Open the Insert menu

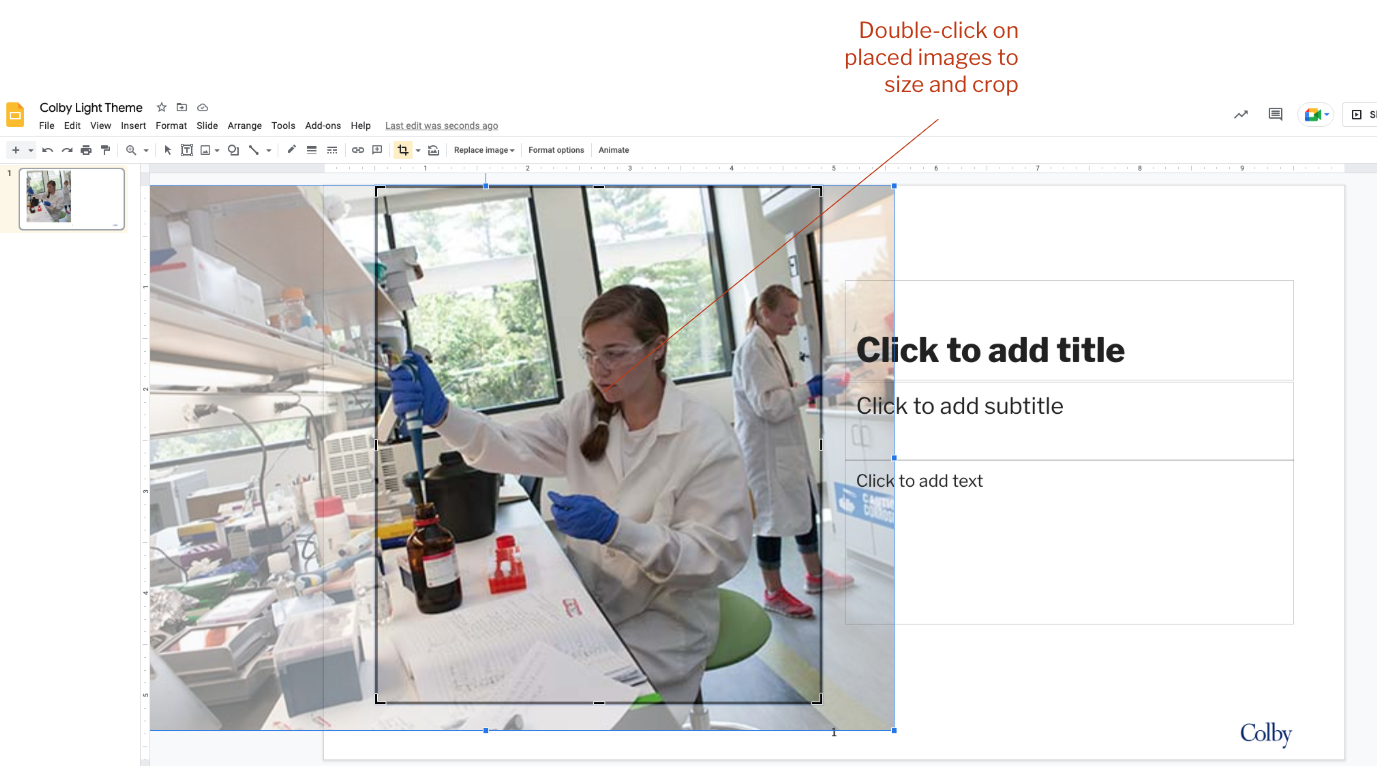point(134,126)
